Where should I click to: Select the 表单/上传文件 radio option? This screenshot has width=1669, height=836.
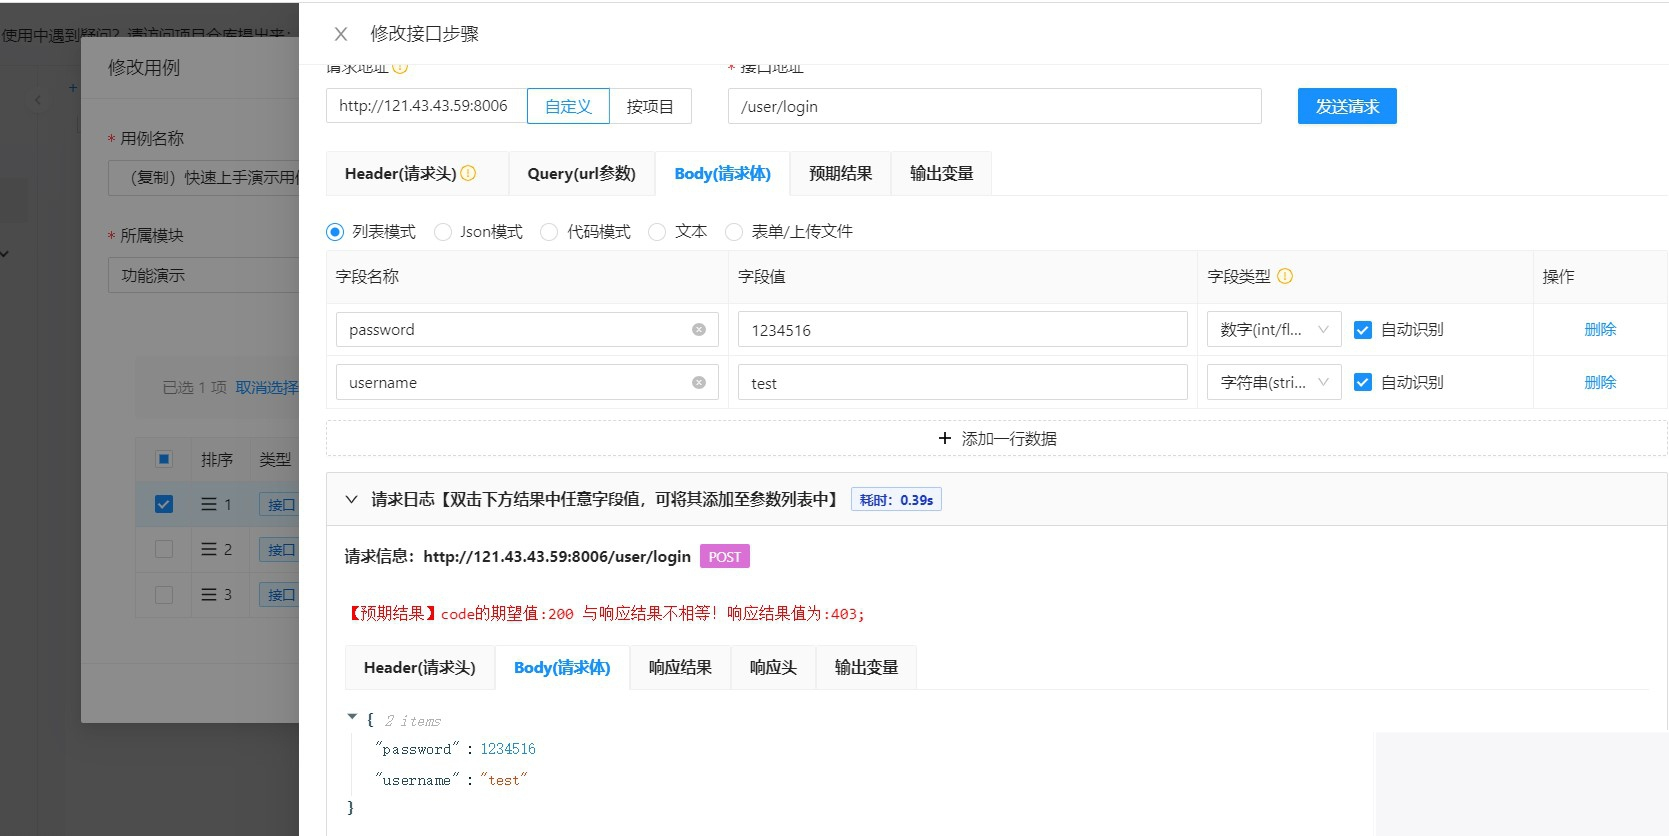[x=734, y=232]
